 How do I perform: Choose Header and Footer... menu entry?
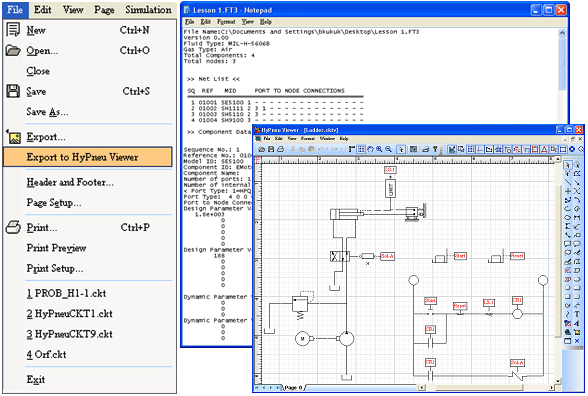pyautogui.click(x=70, y=182)
